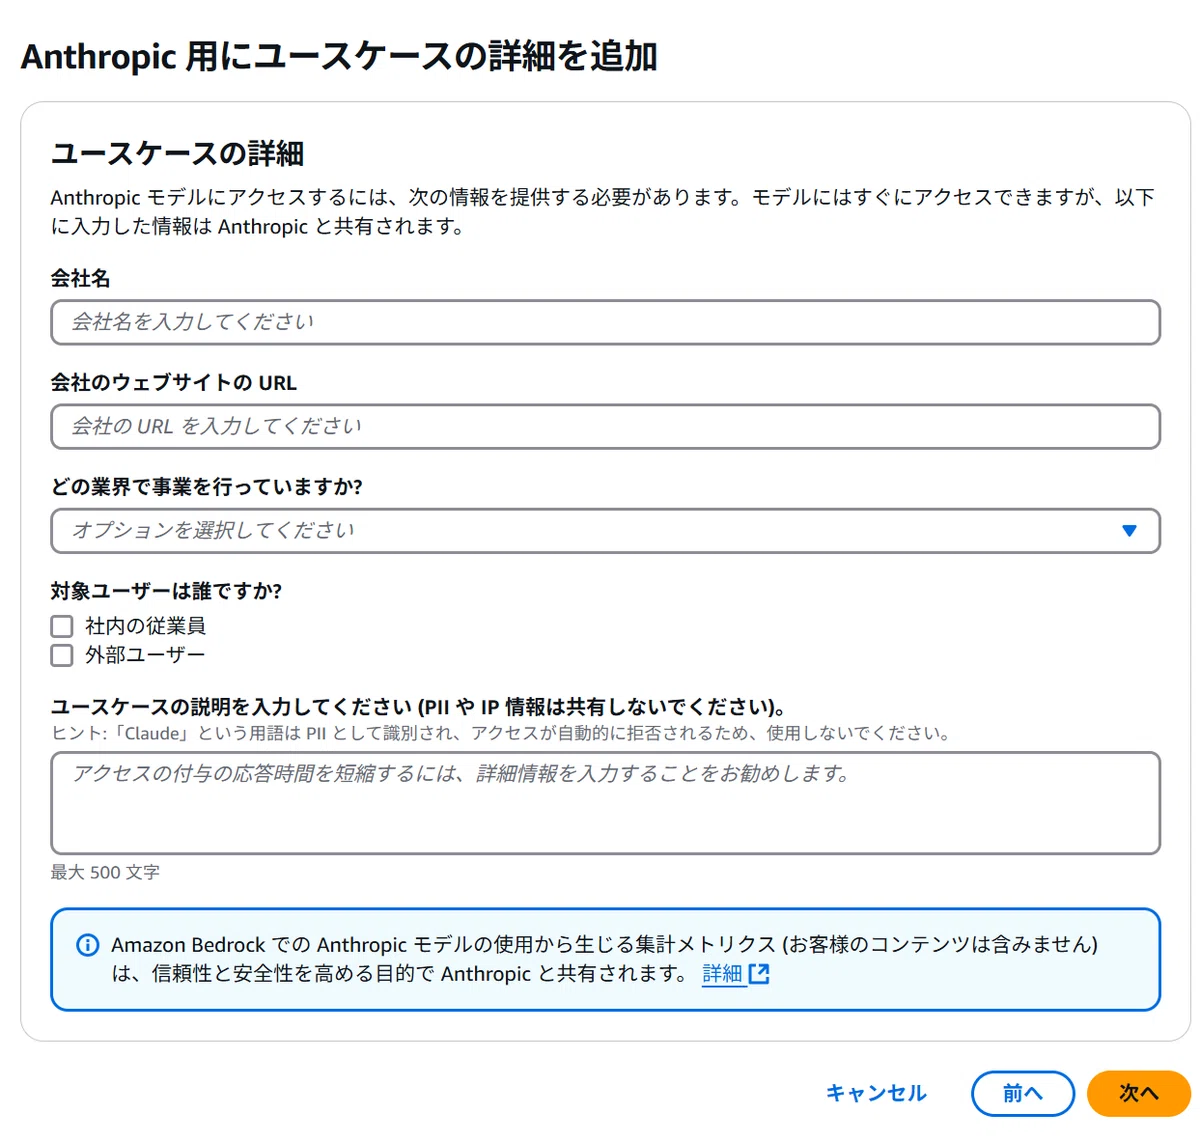Open the 詳細 link

click(722, 973)
